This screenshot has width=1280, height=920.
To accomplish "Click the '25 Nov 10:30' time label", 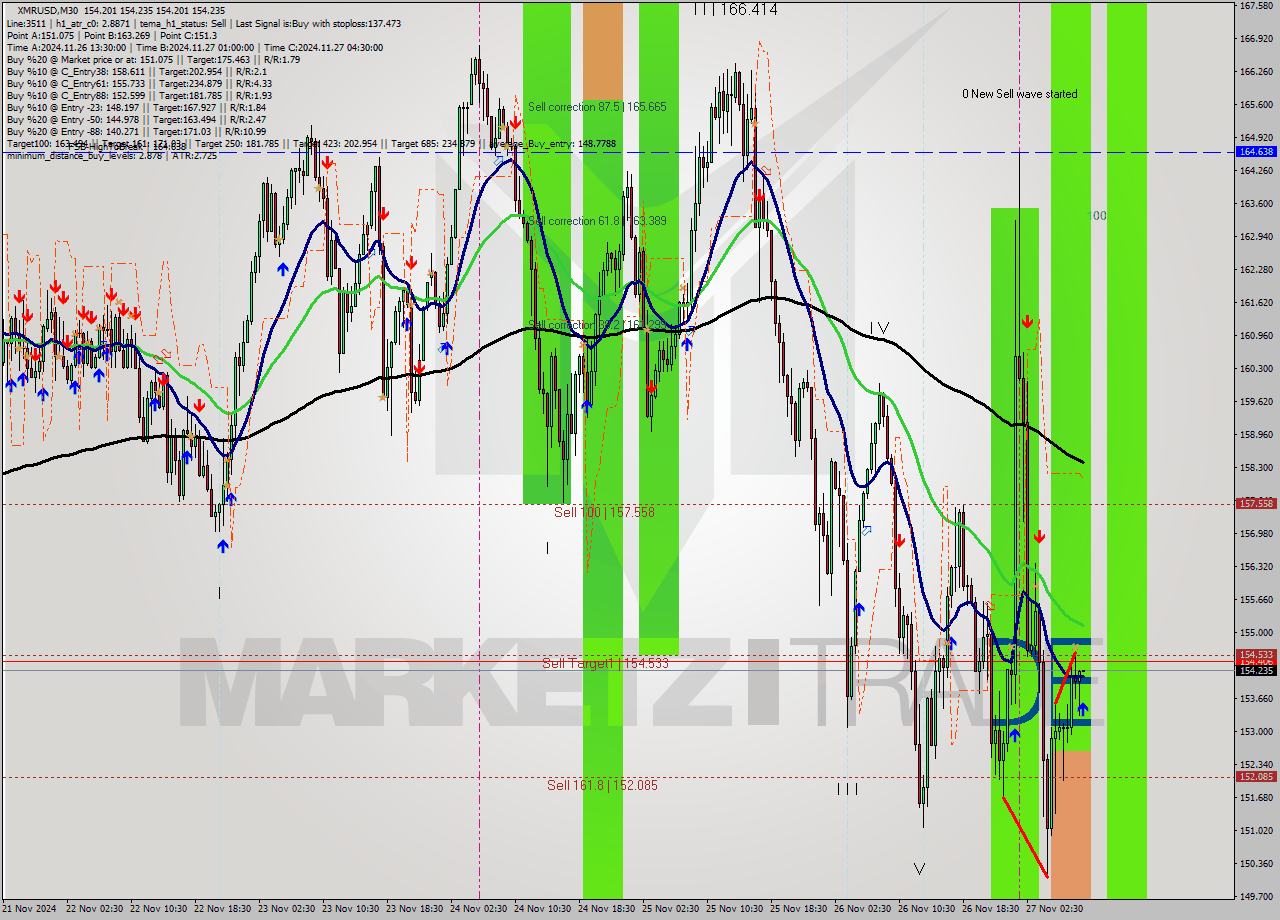I will pos(734,909).
